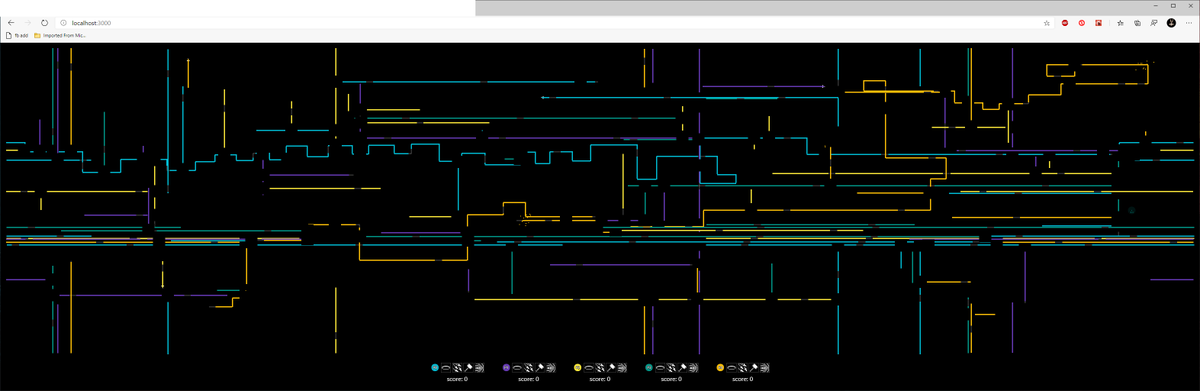Open the Favorites list button
The image size is (1200, 391).
pos(1121,23)
